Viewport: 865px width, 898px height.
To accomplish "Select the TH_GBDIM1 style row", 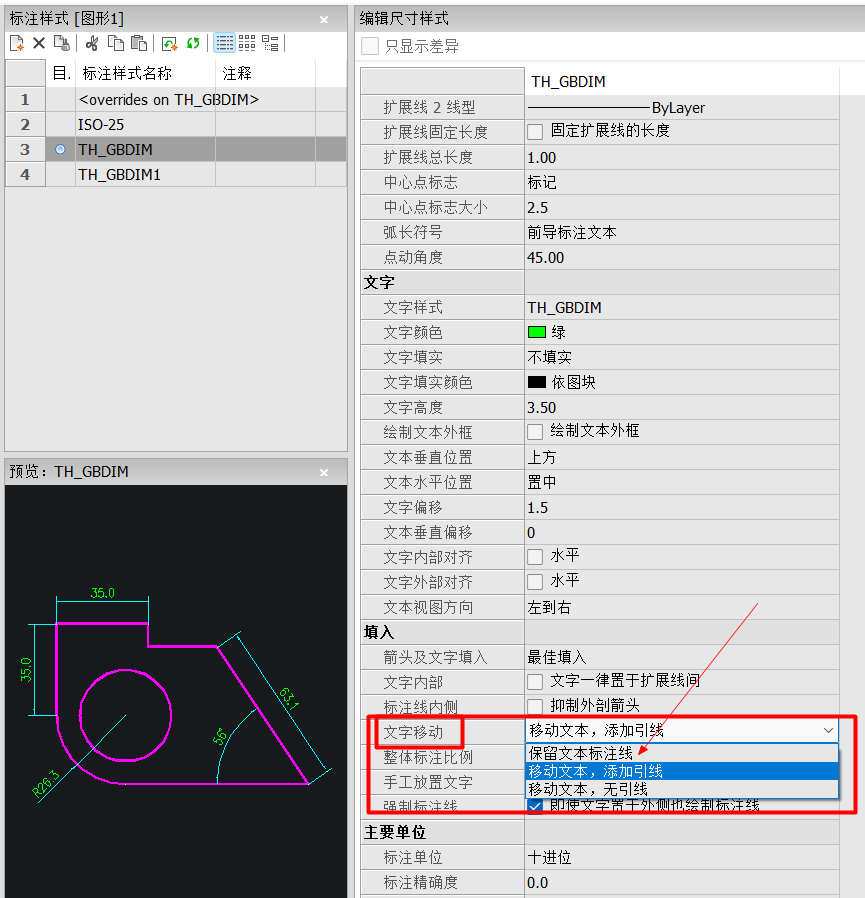I will [176, 175].
